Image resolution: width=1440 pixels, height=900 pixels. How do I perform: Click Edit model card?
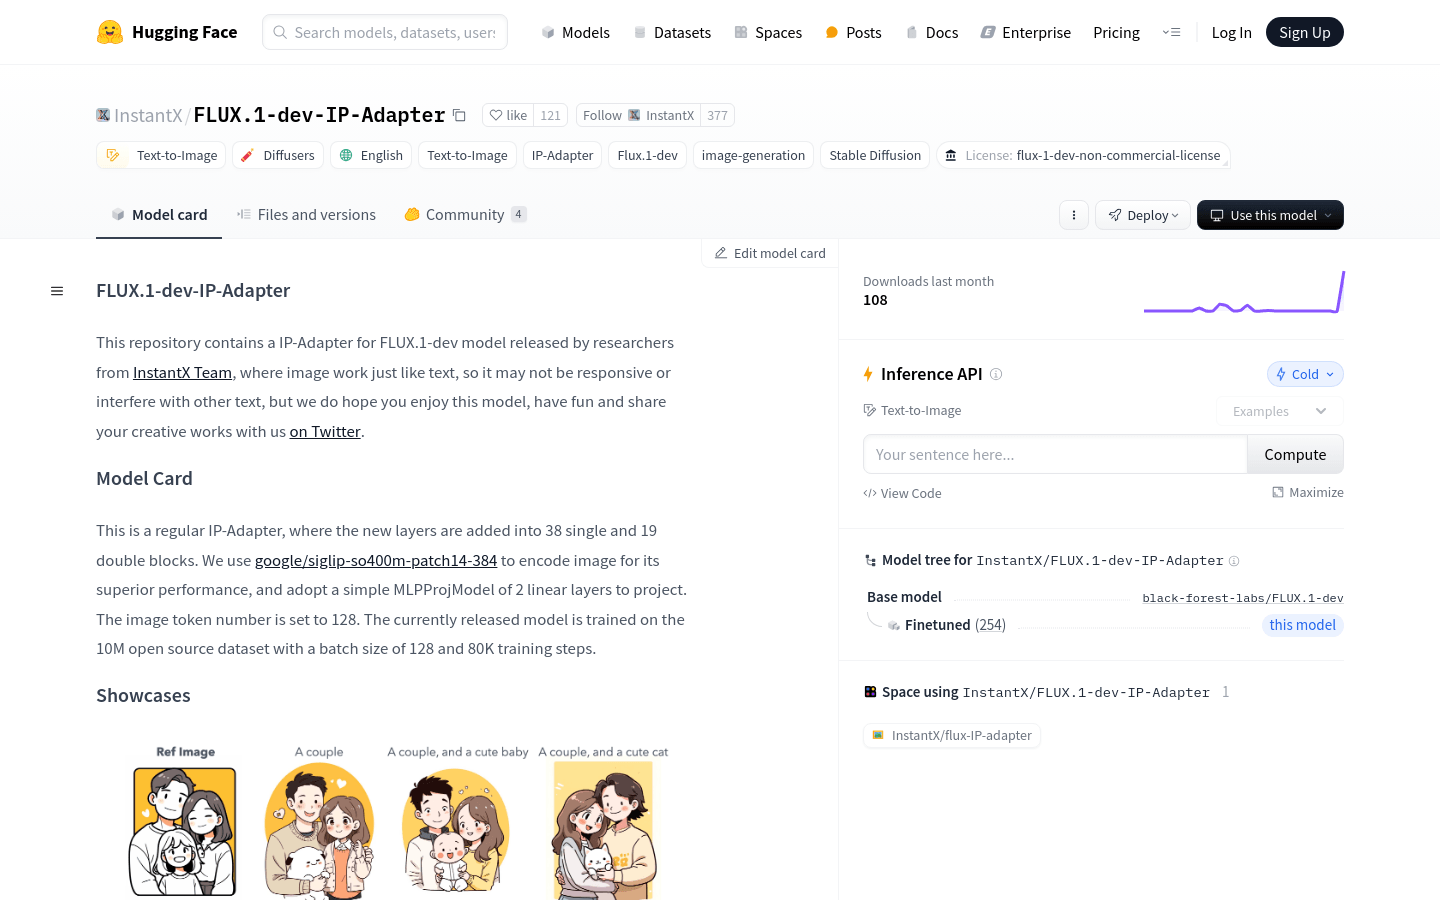click(x=770, y=253)
